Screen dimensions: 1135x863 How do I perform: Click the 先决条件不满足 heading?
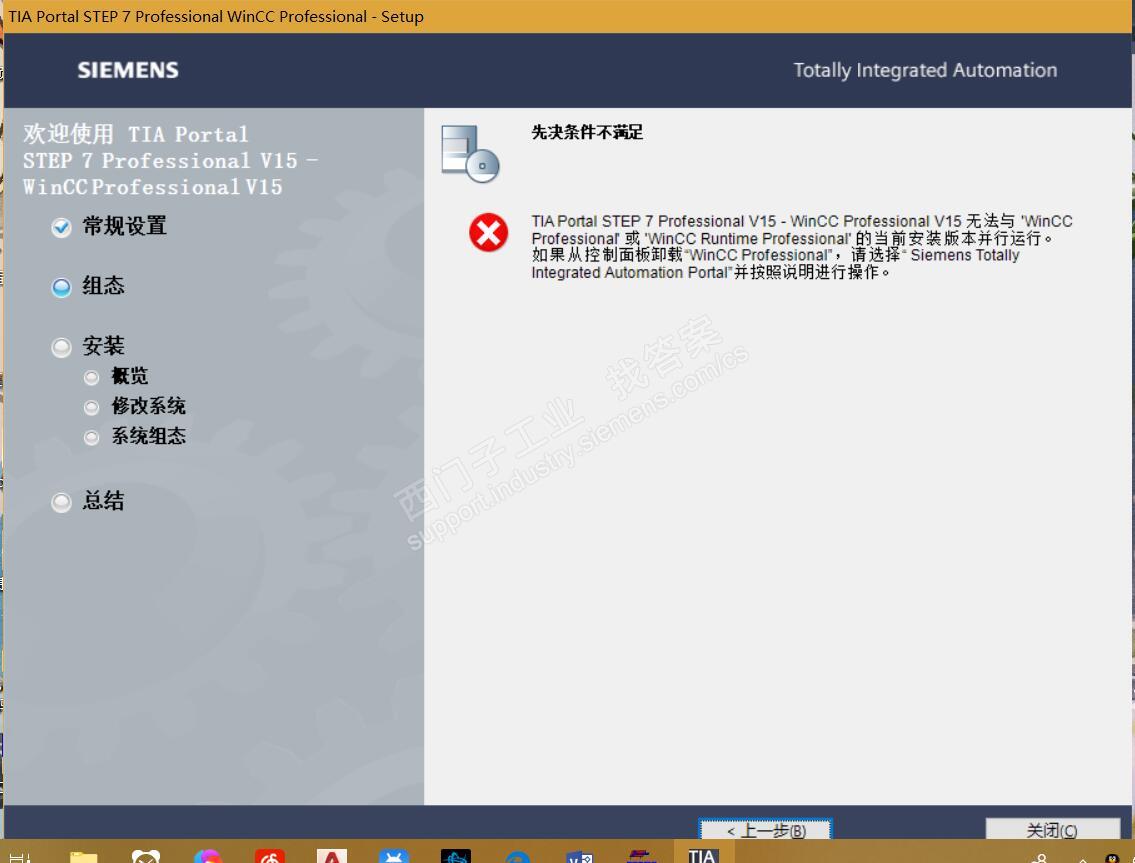(587, 132)
